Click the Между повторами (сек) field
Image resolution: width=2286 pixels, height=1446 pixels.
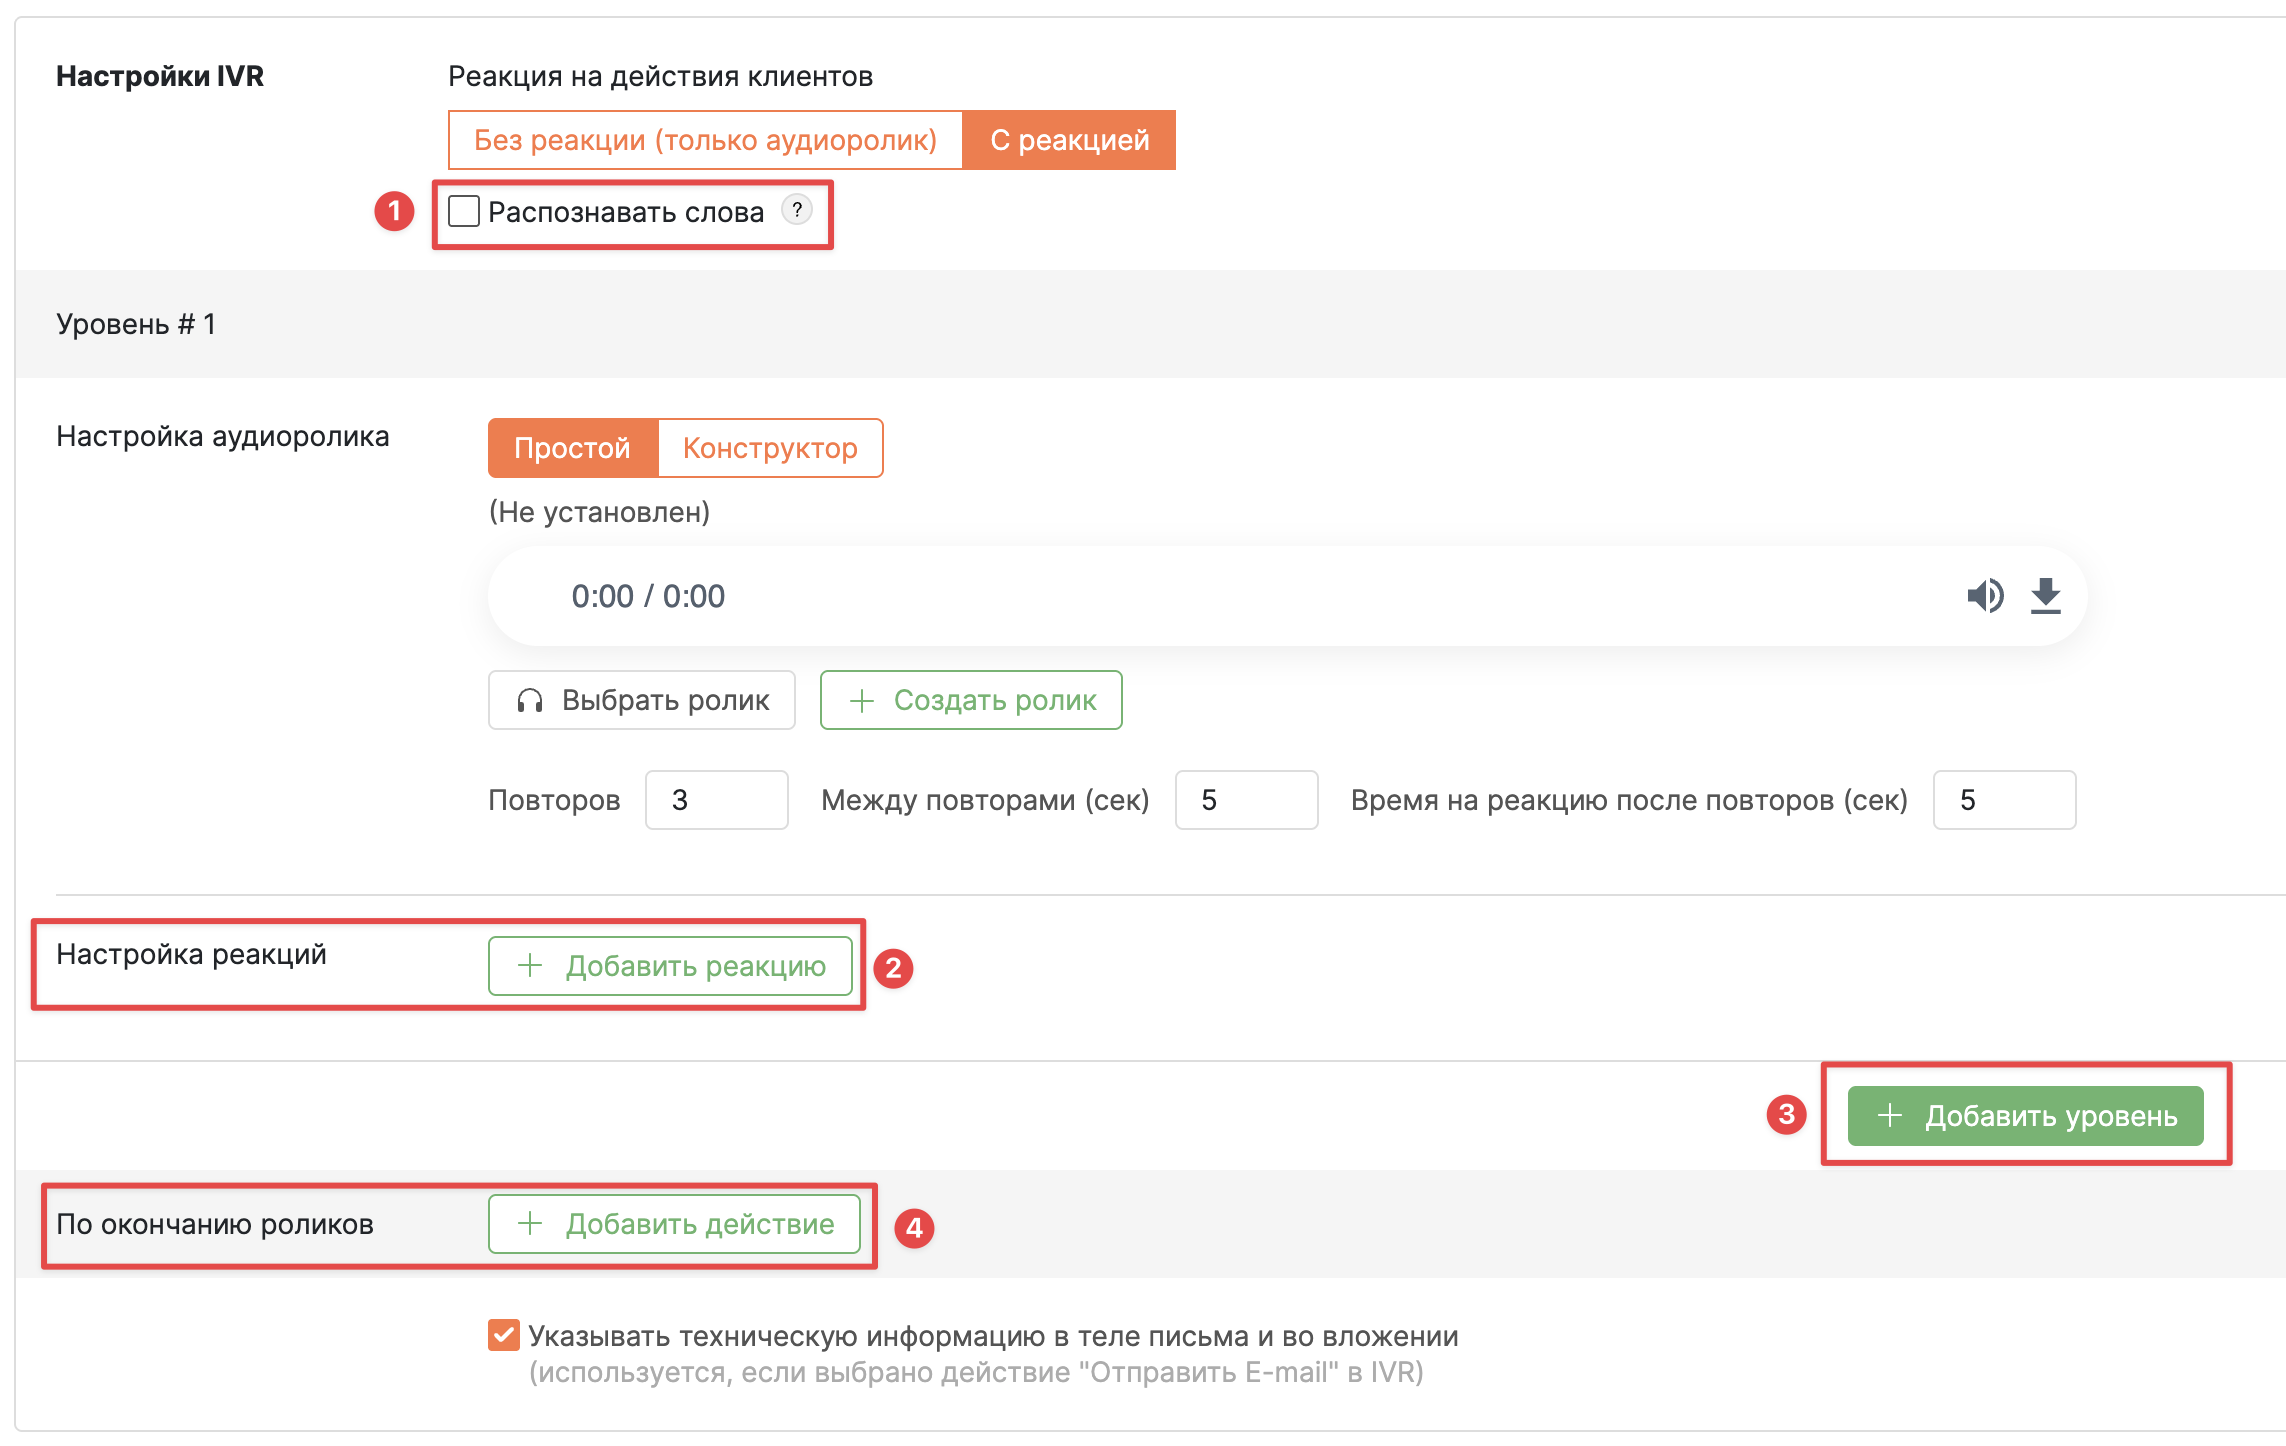pyautogui.click(x=1246, y=800)
